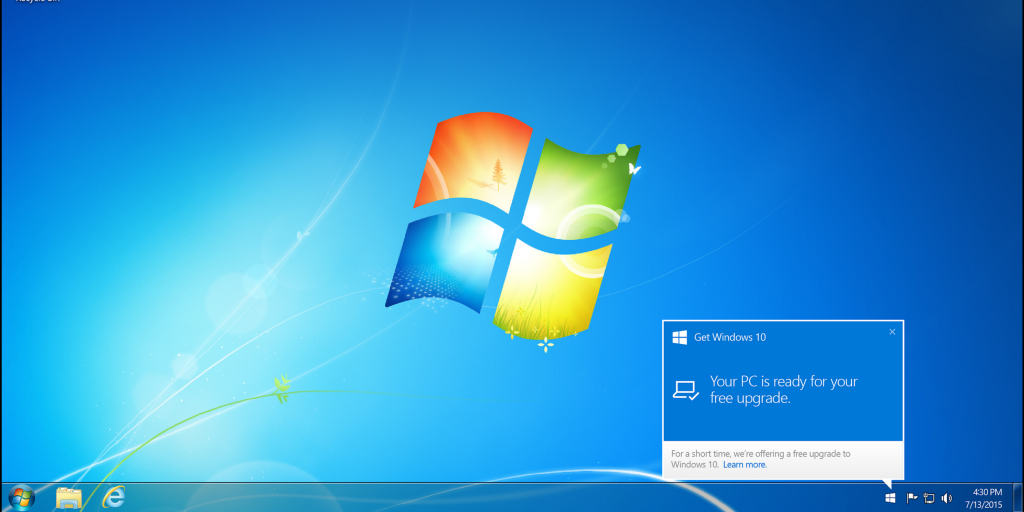1024x512 pixels.
Task: Click the 'For a short time' offer text
Action: pos(761,459)
